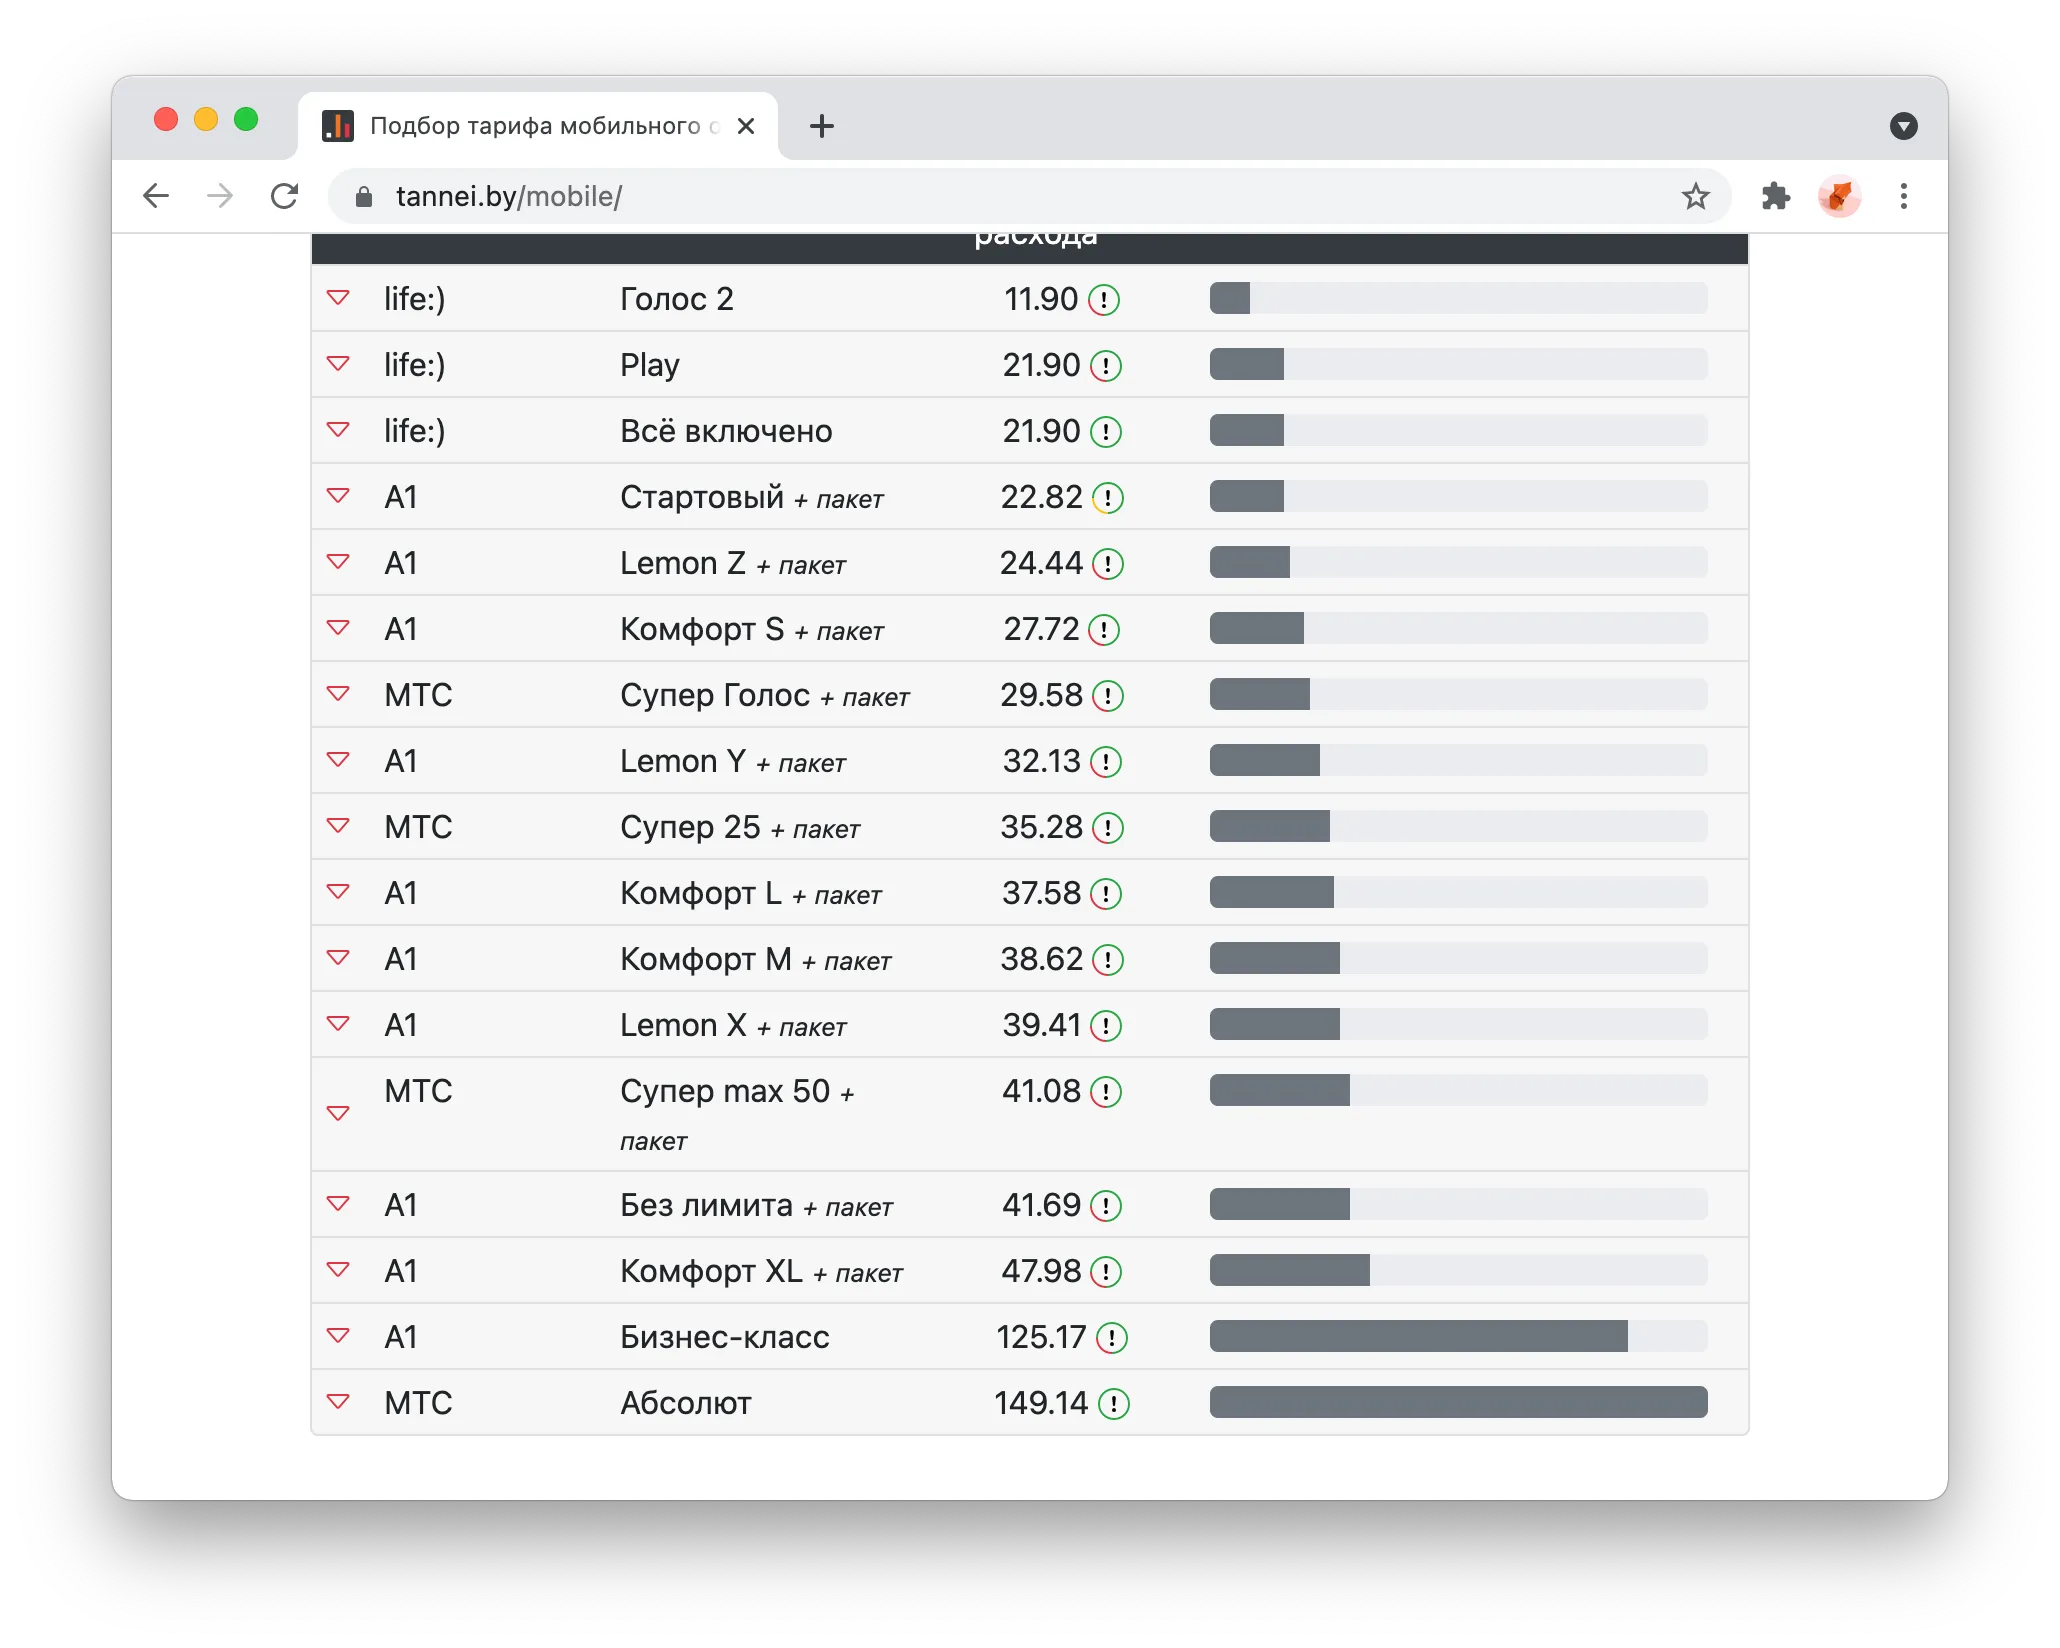Click the price 47.98
2060x1648 pixels.
(1041, 1271)
